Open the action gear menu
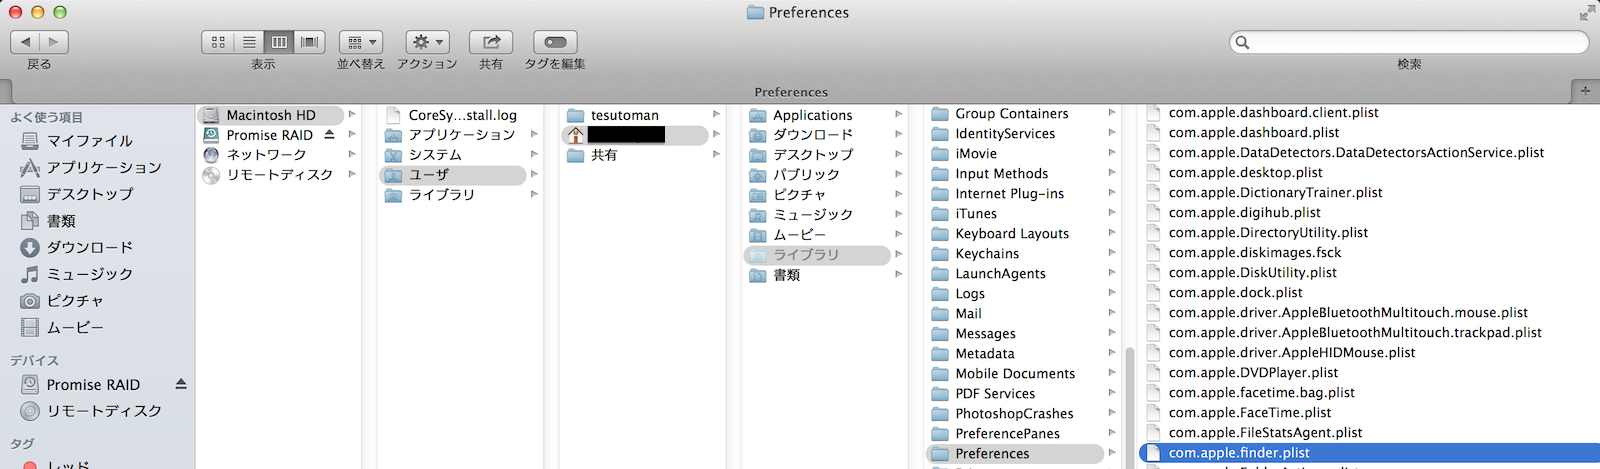Image resolution: width=1600 pixels, height=469 pixels. click(x=427, y=42)
